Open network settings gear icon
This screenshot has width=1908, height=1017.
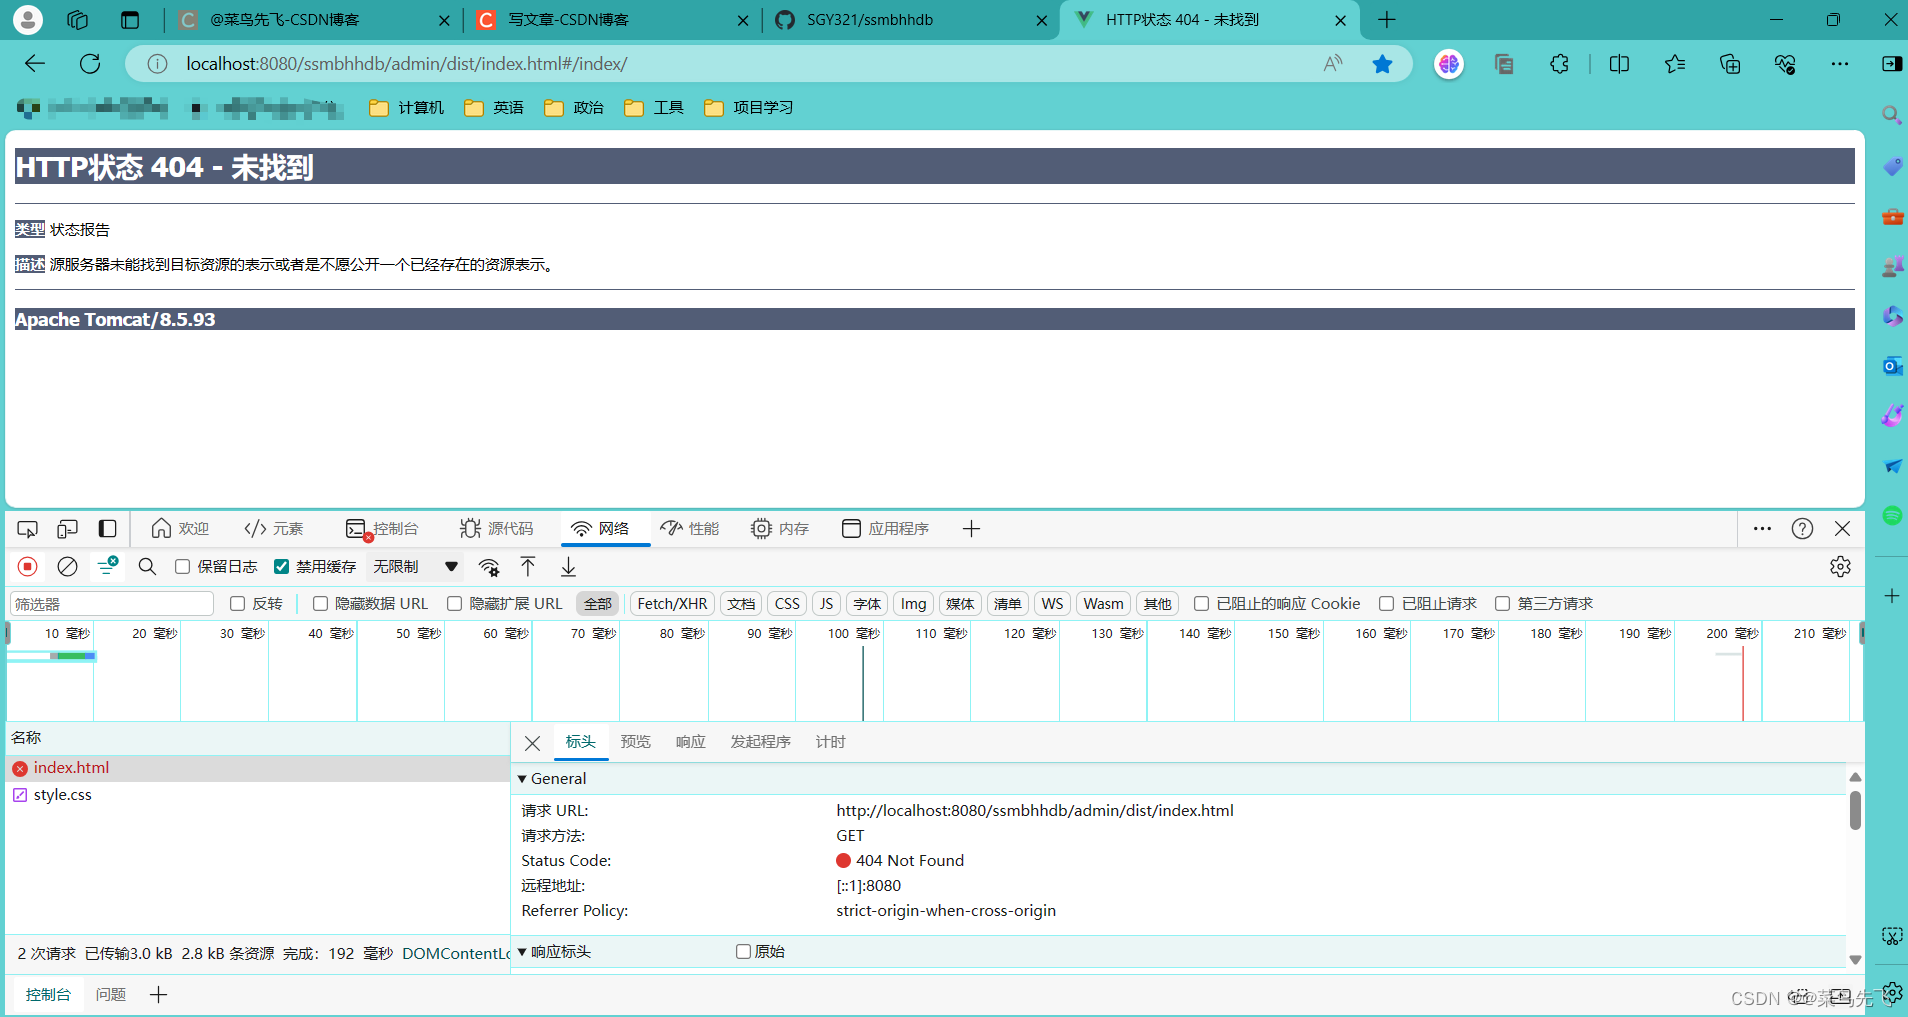1840,567
